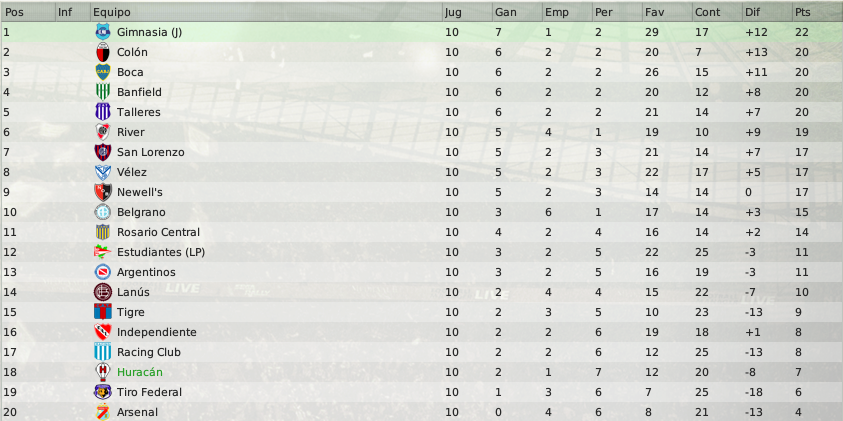843x421 pixels.
Task: Click the Tiro Federal club badge
Action: pos(103,392)
